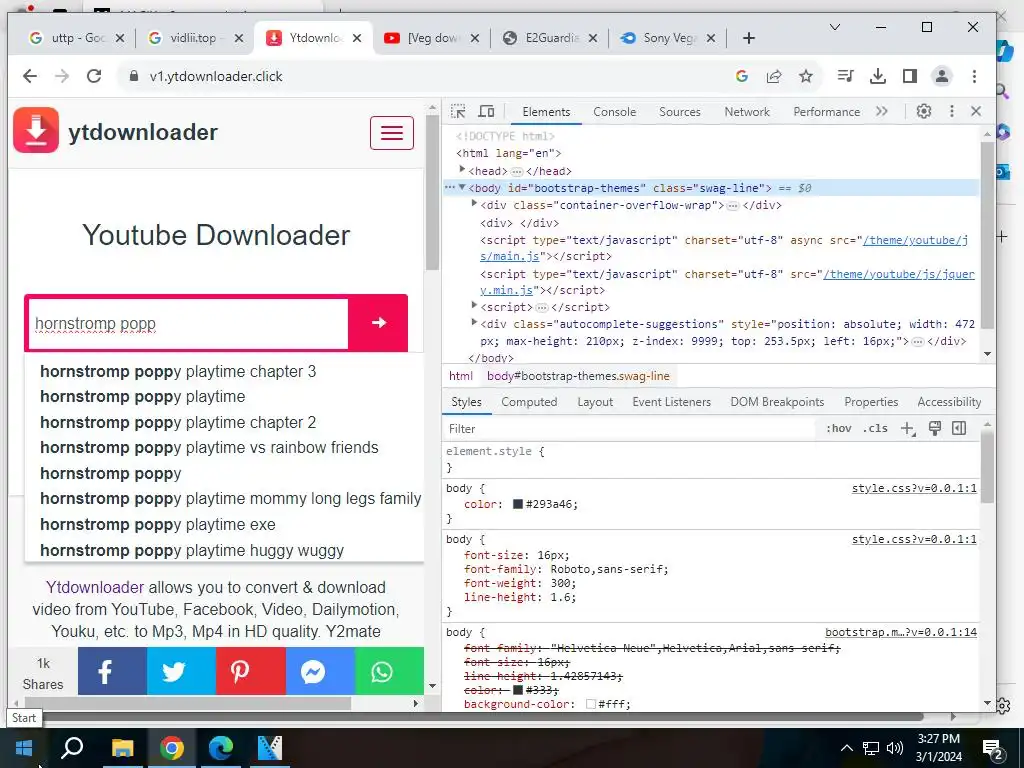Expand the autocomplete-suggestions div node
The image size is (1024, 768).
(x=475, y=323)
